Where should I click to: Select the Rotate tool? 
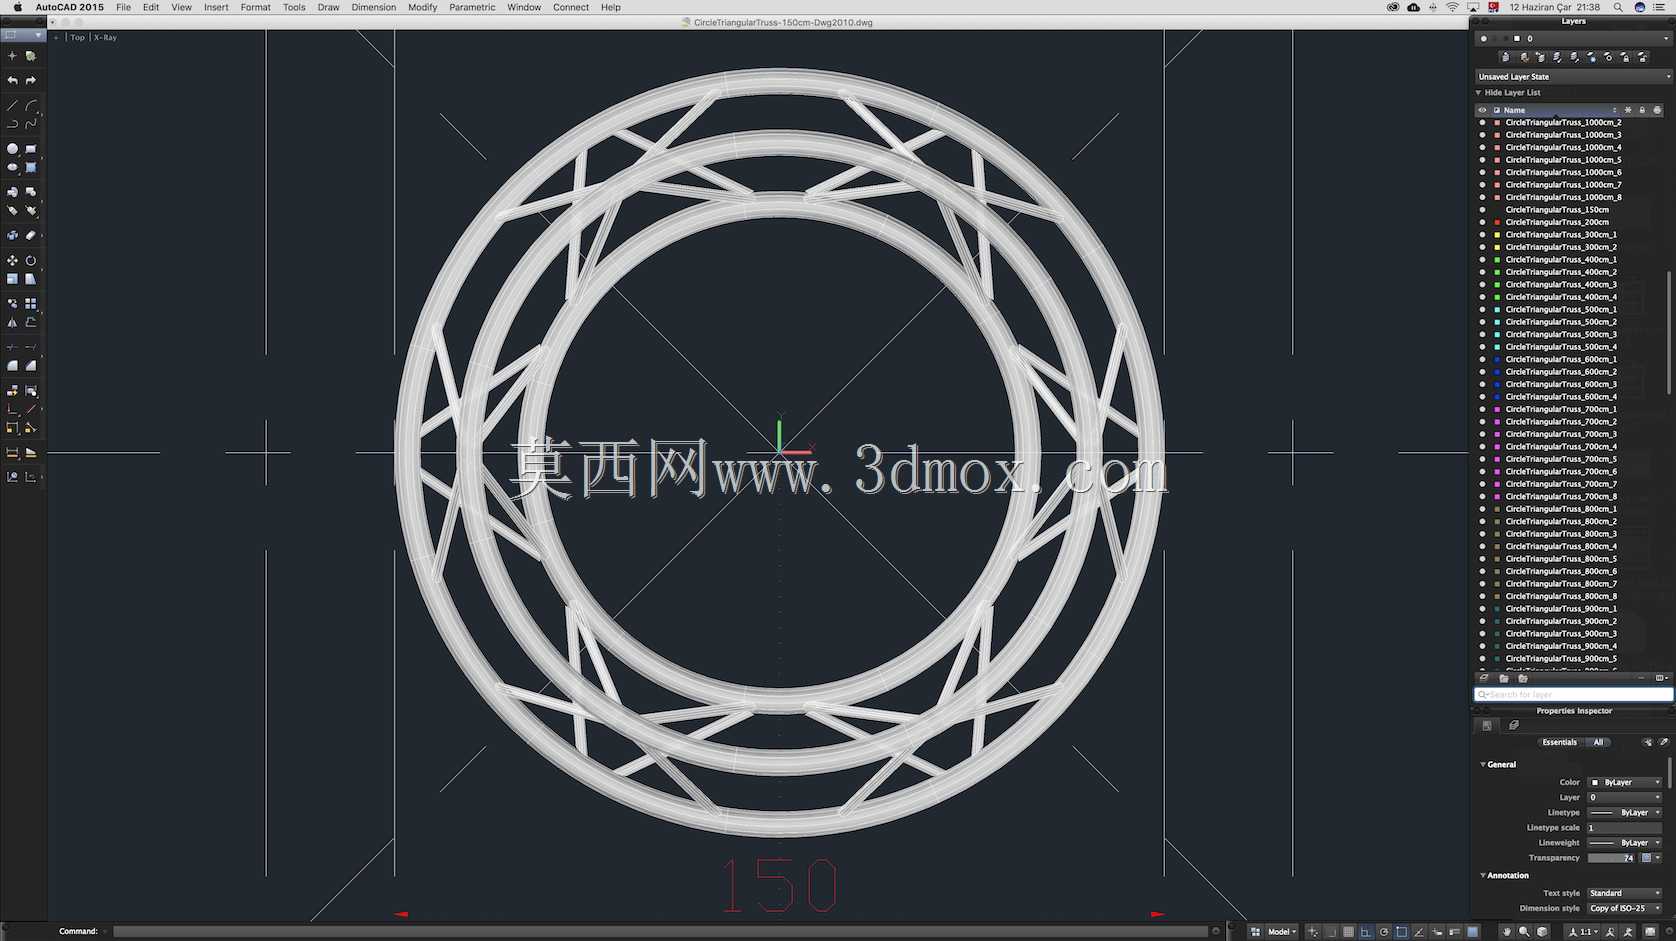(x=31, y=260)
